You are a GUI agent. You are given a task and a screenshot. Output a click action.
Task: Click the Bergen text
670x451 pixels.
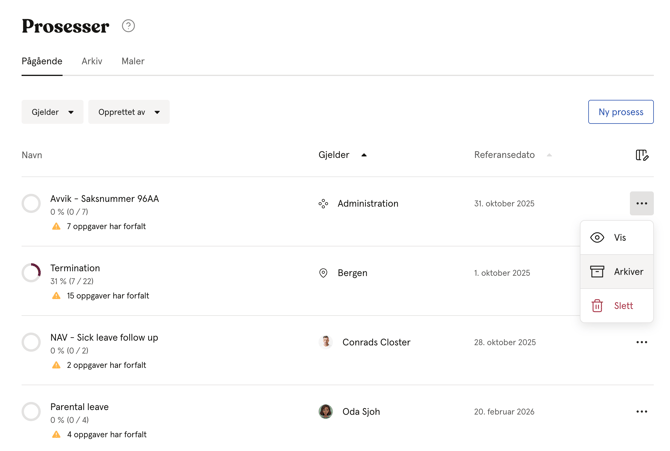click(x=353, y=273)
